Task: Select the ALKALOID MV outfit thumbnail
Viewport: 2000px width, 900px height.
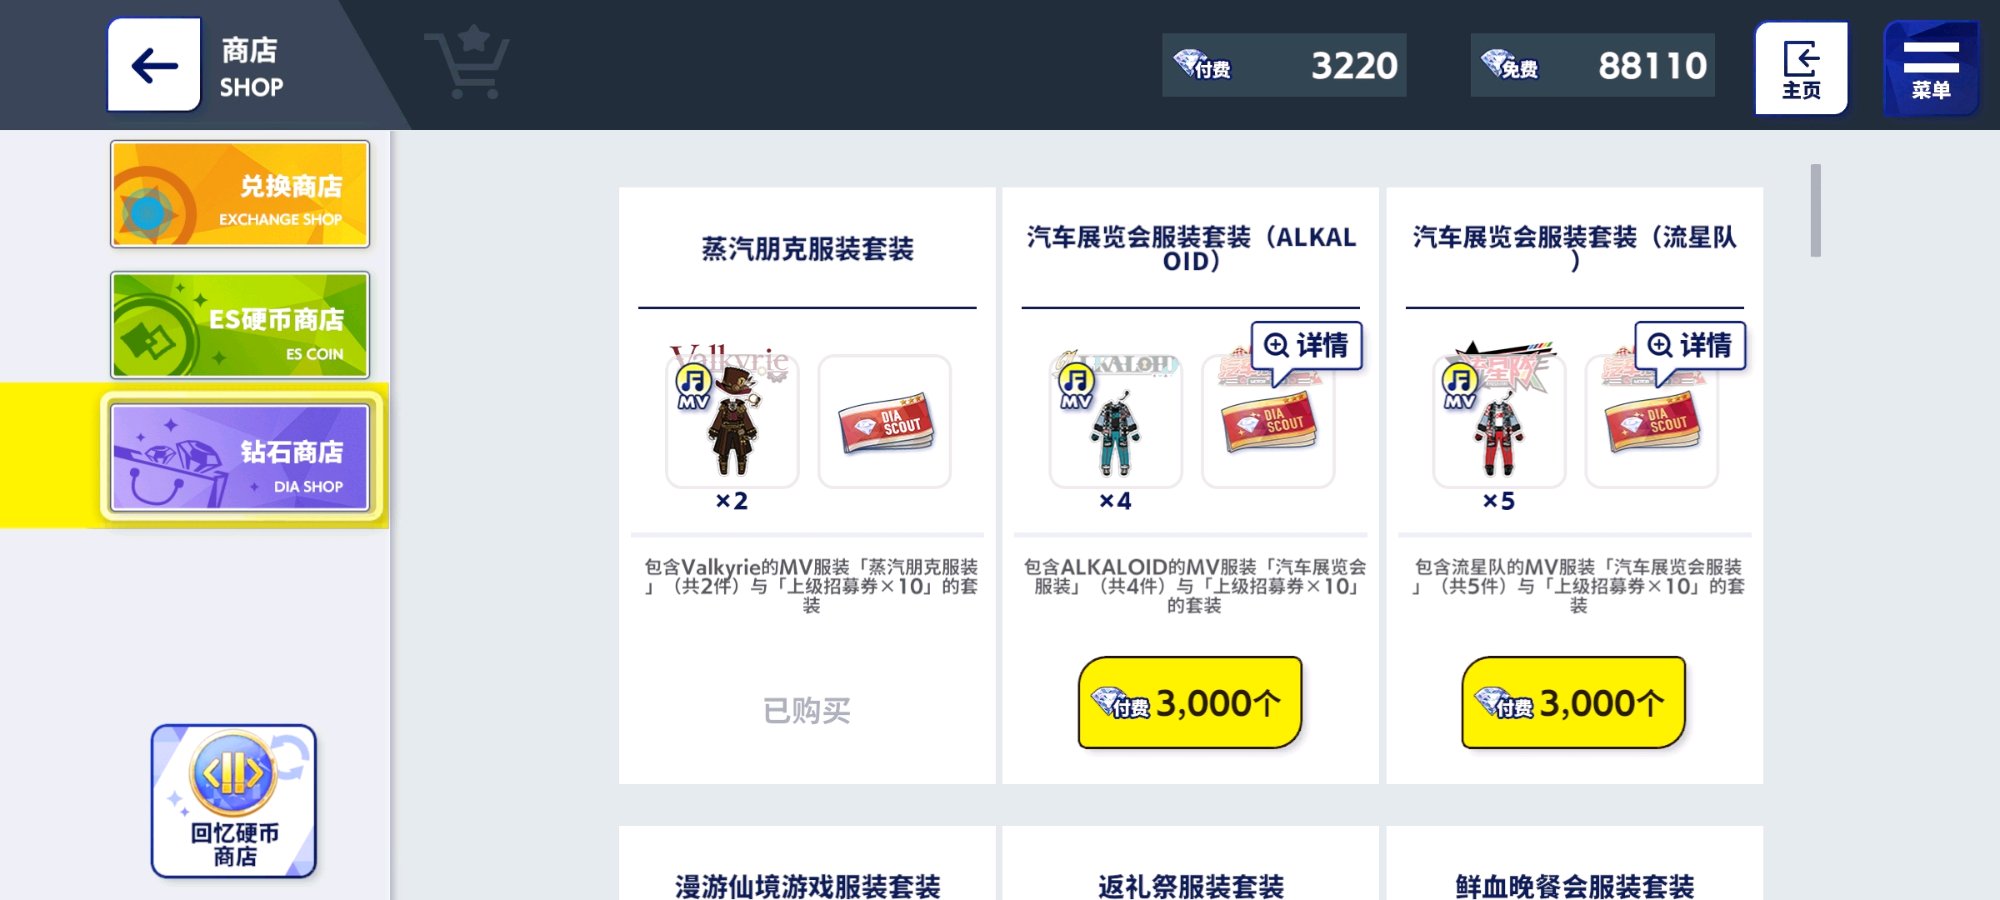Action: pos(1115,421)
